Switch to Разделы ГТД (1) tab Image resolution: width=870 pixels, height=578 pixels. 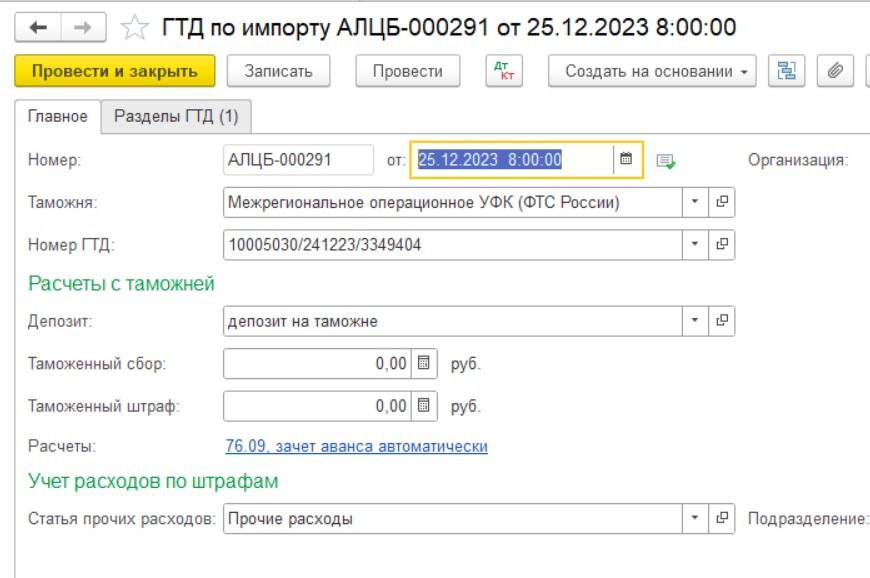click(x=176, y=117)
